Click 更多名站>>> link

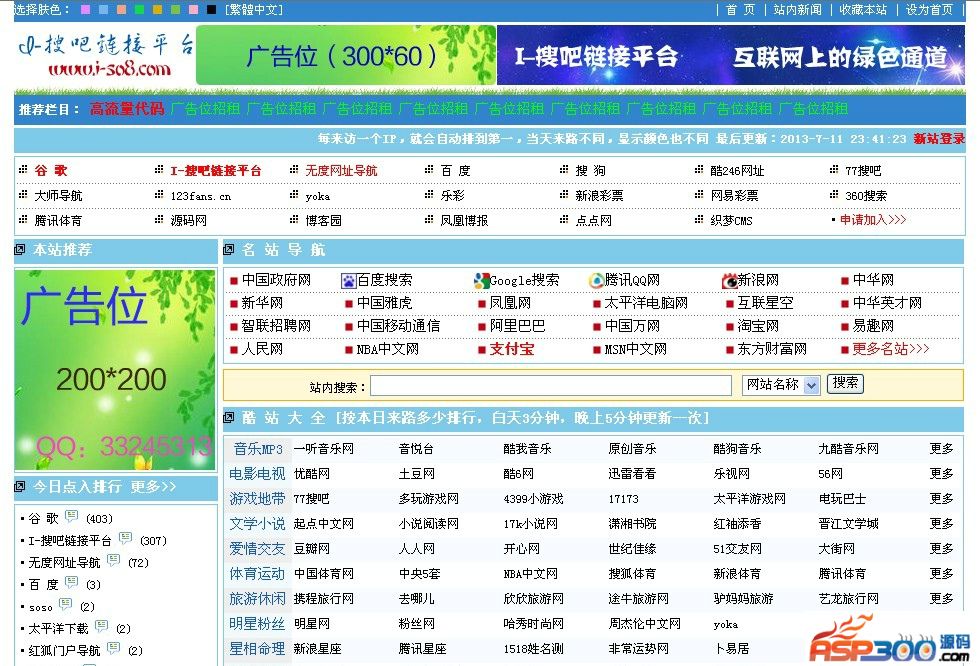(x=891, y=349)
